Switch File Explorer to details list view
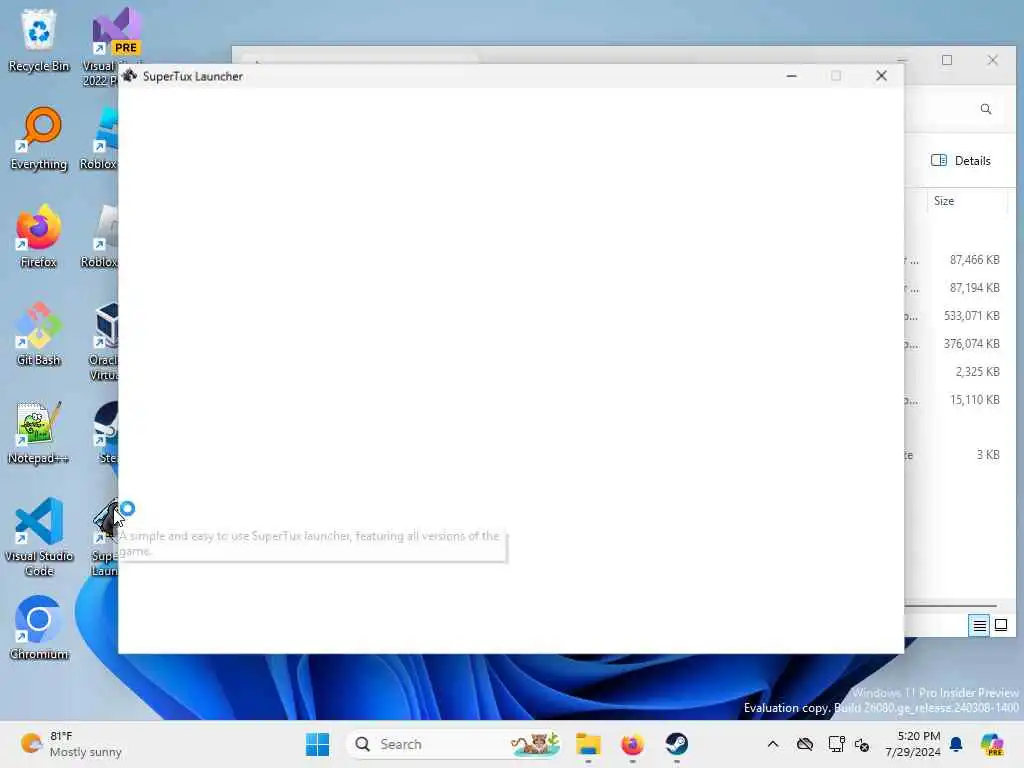This screenshot has height=768, width=1024. pos(979,626)
